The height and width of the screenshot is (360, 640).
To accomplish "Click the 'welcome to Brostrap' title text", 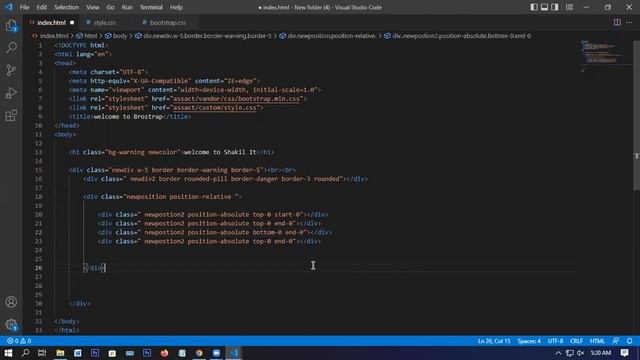I will coord(128,117).
